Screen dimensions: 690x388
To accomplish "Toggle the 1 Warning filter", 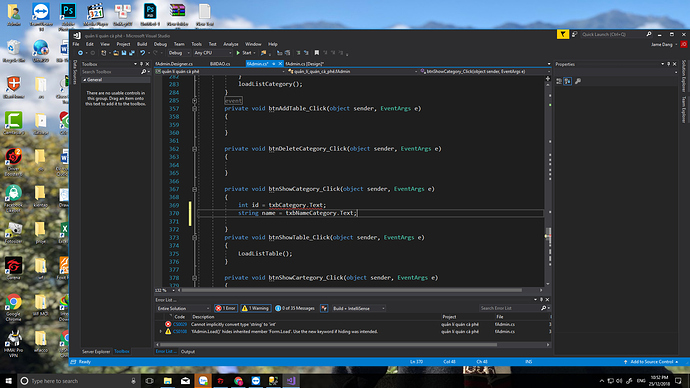I will point(255,308).
